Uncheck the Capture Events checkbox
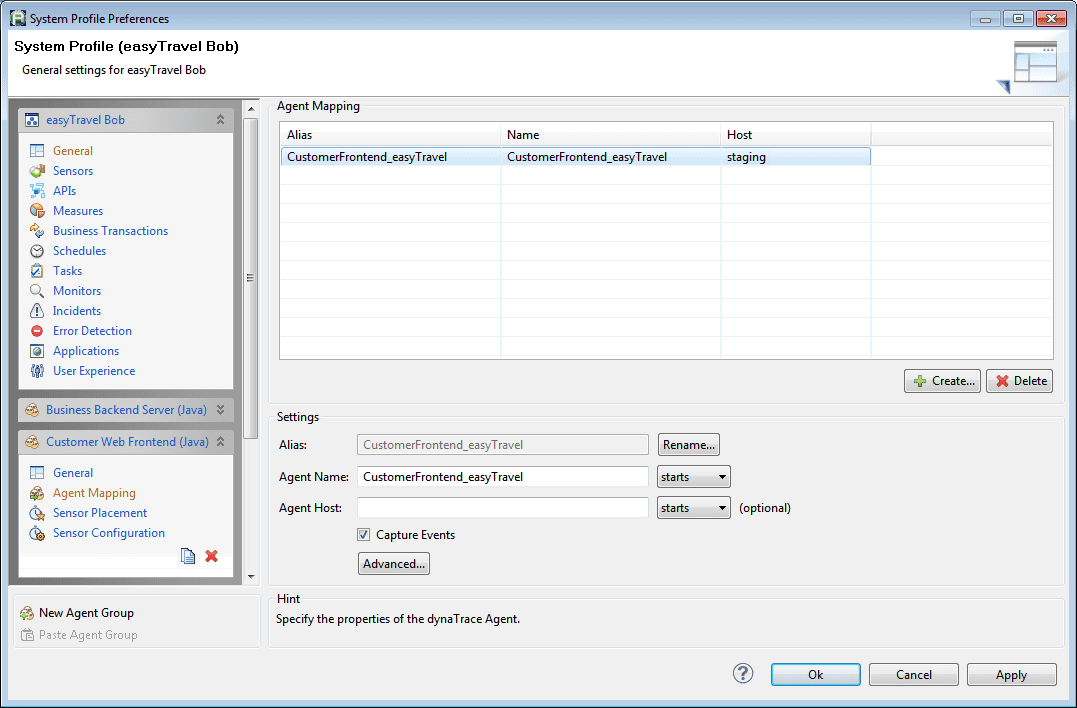 click(x=363, y=534)
